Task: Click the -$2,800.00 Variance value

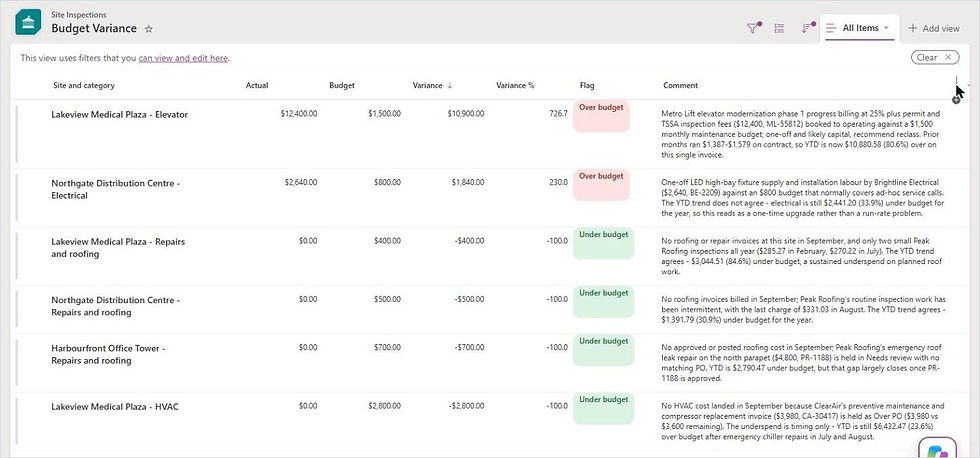Action: (x=466, y=406)
